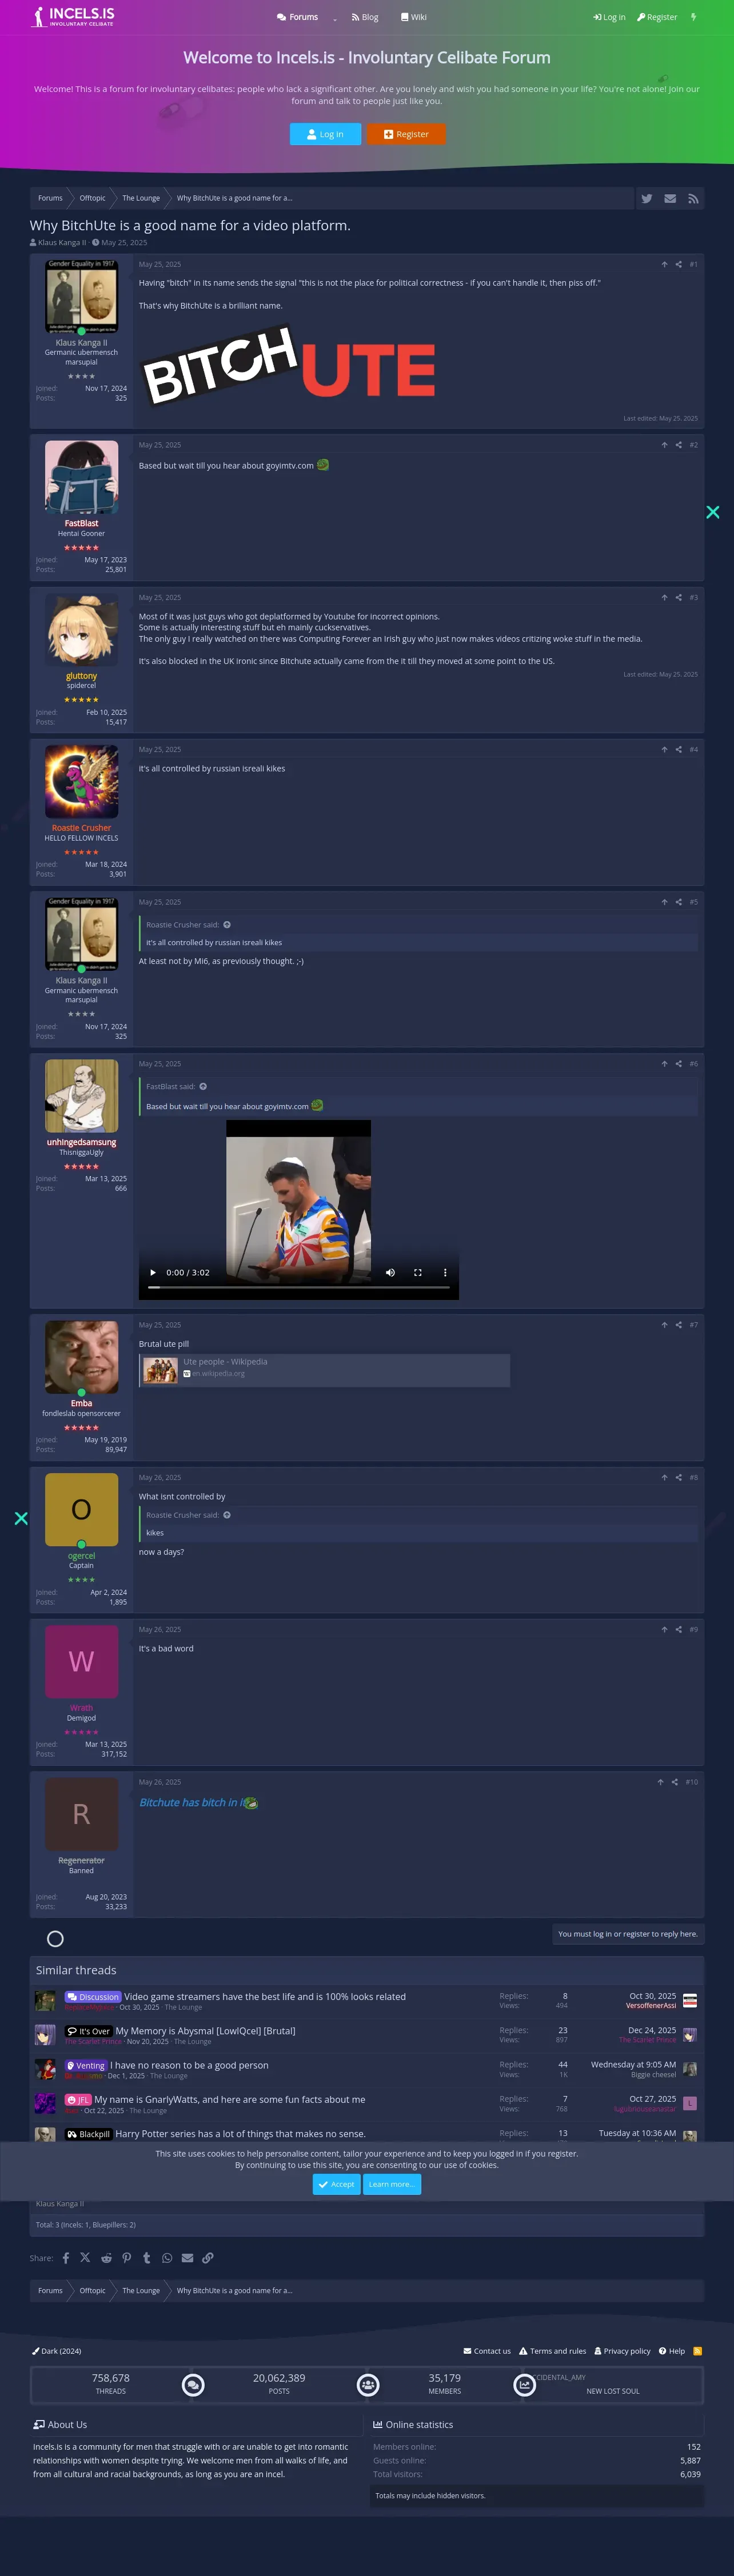Share thread via X icon

[85, 2258]
